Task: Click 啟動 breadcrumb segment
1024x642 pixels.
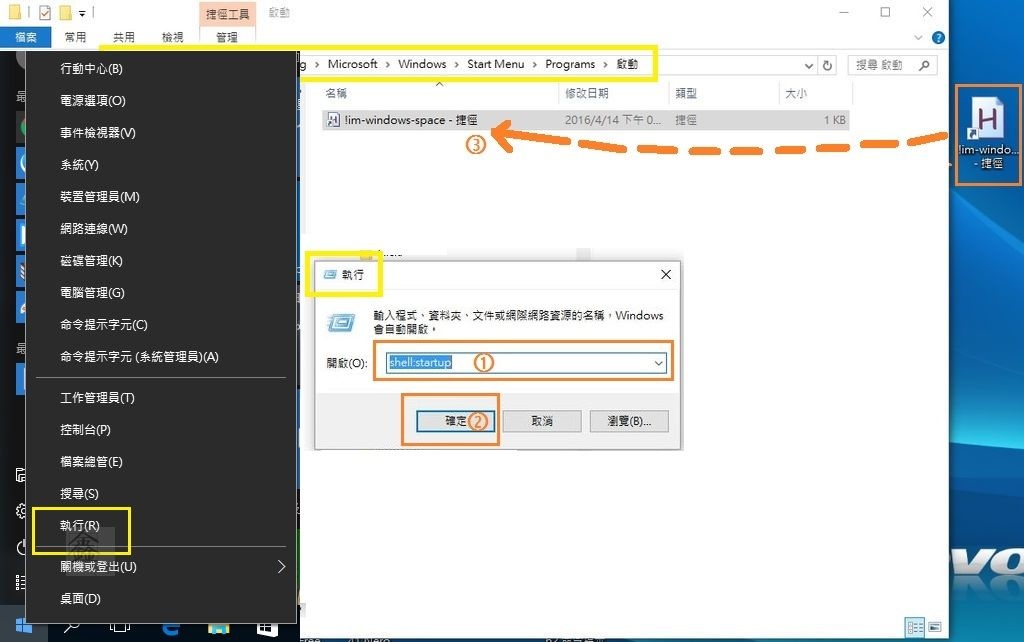Action: coord(627,64)
